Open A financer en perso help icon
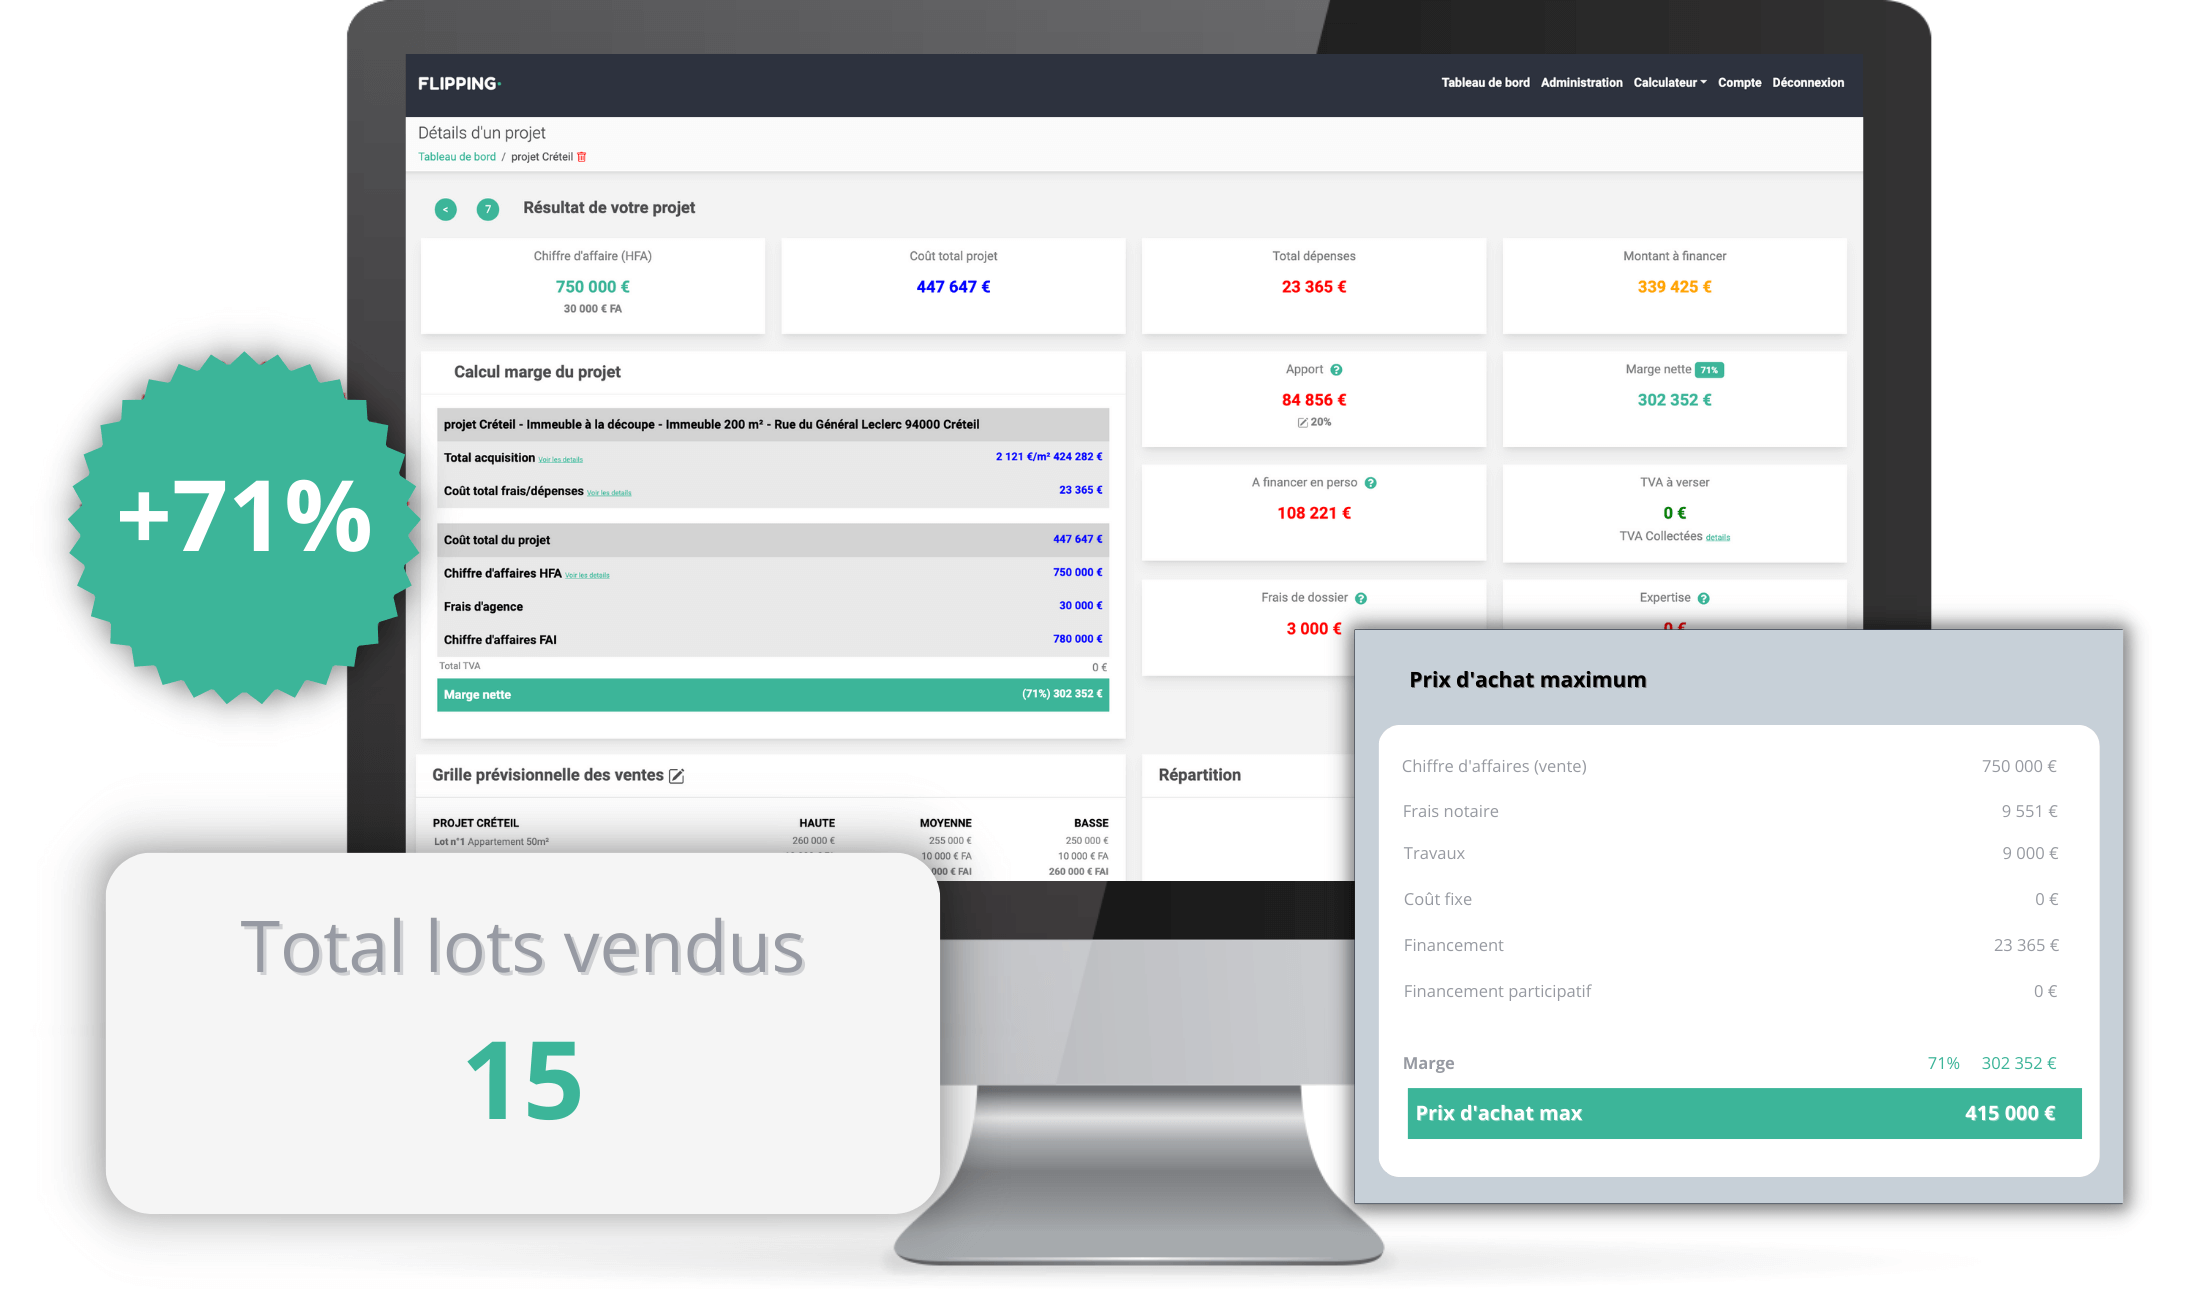The width and height of the screenshot is (2200, 1299). (1371, 483)
